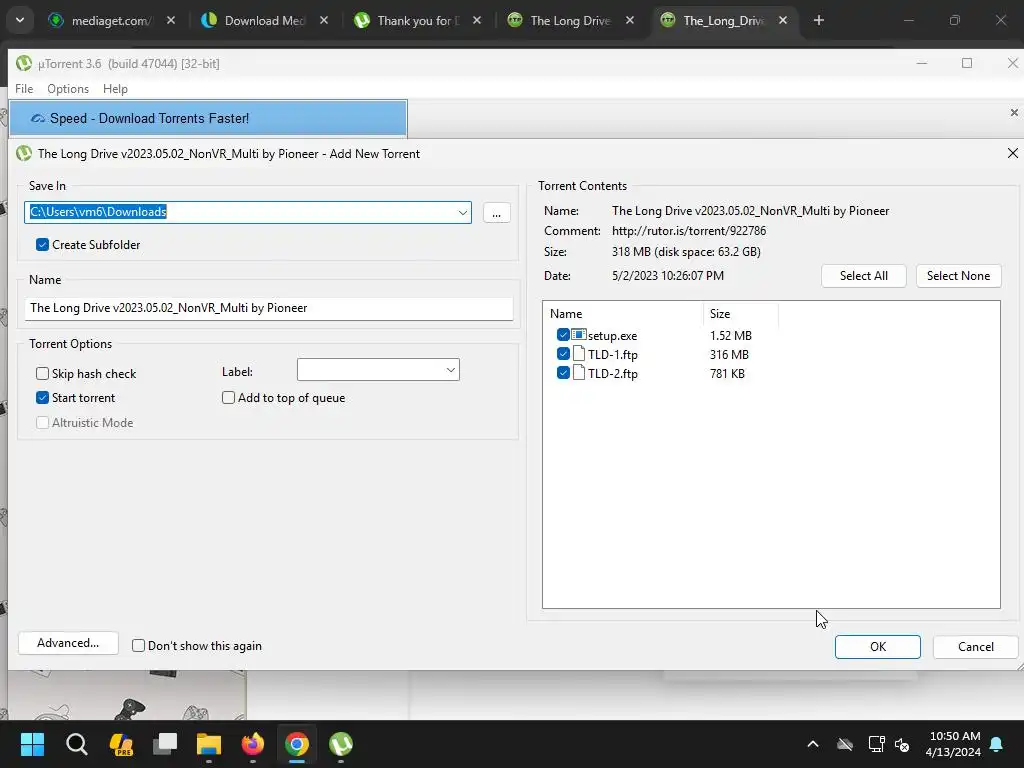
Task: Show hidden tray icons chevron
Action: [813, 744]
